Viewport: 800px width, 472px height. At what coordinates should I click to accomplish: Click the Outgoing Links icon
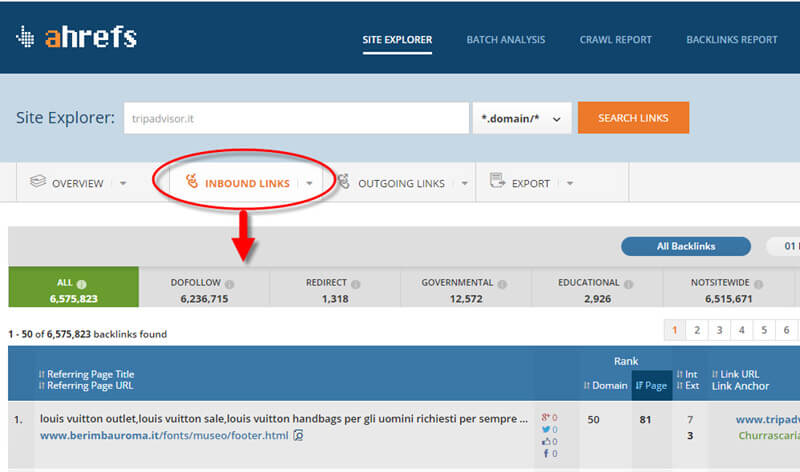(343, 181)
